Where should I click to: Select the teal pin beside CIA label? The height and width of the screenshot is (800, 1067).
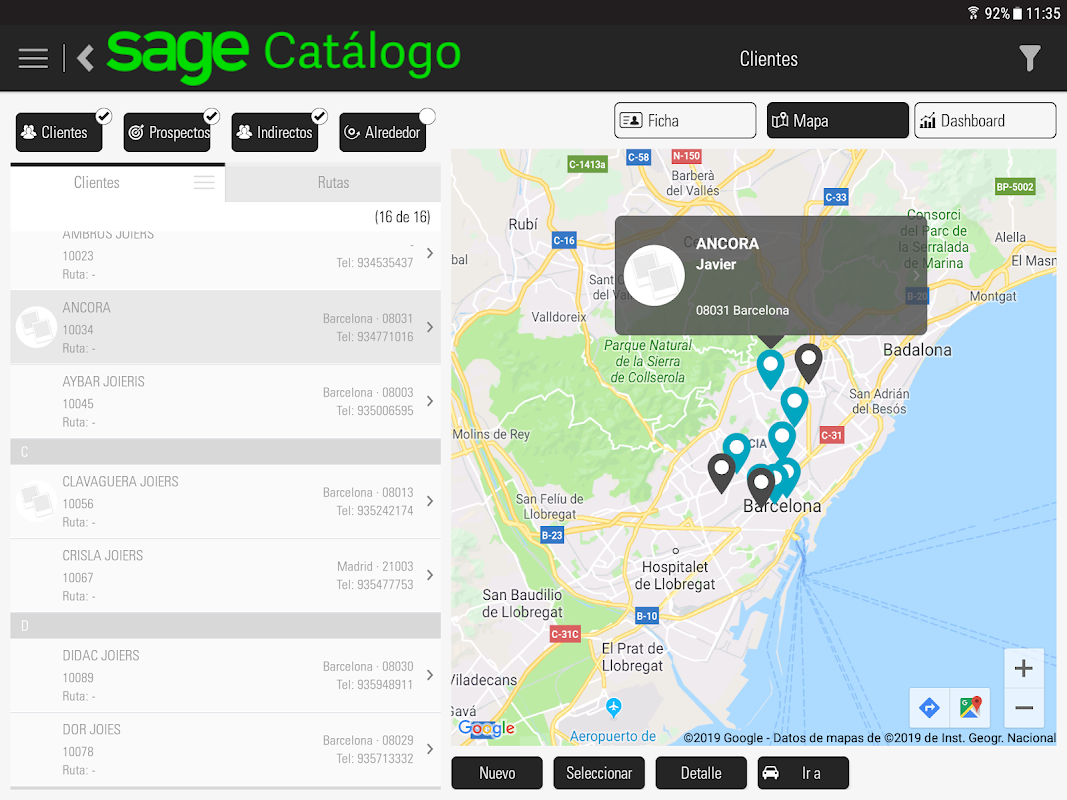[x=736, y=450]
